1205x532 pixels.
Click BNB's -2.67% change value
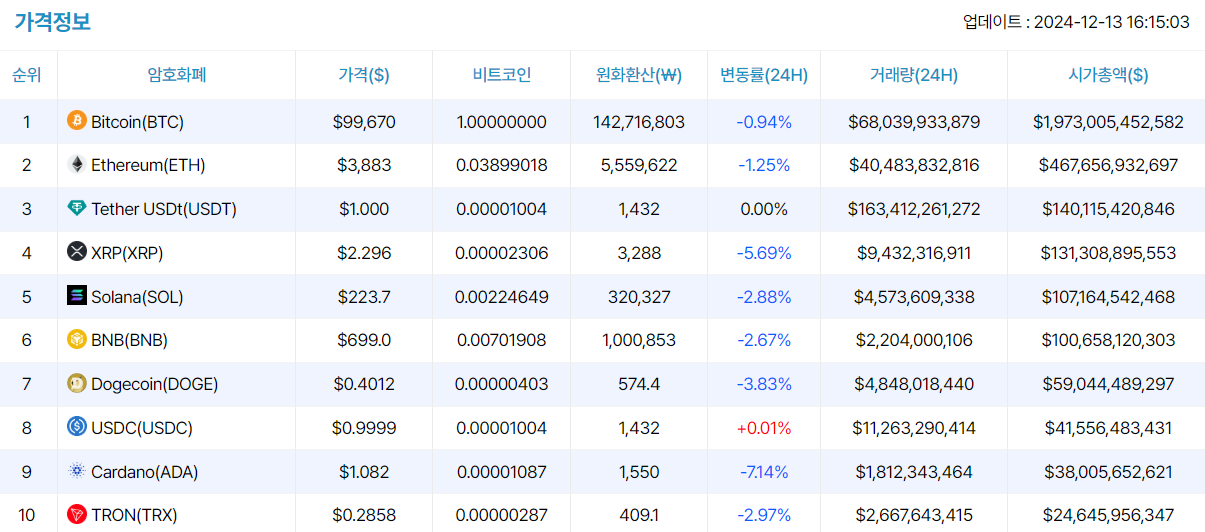764,340
